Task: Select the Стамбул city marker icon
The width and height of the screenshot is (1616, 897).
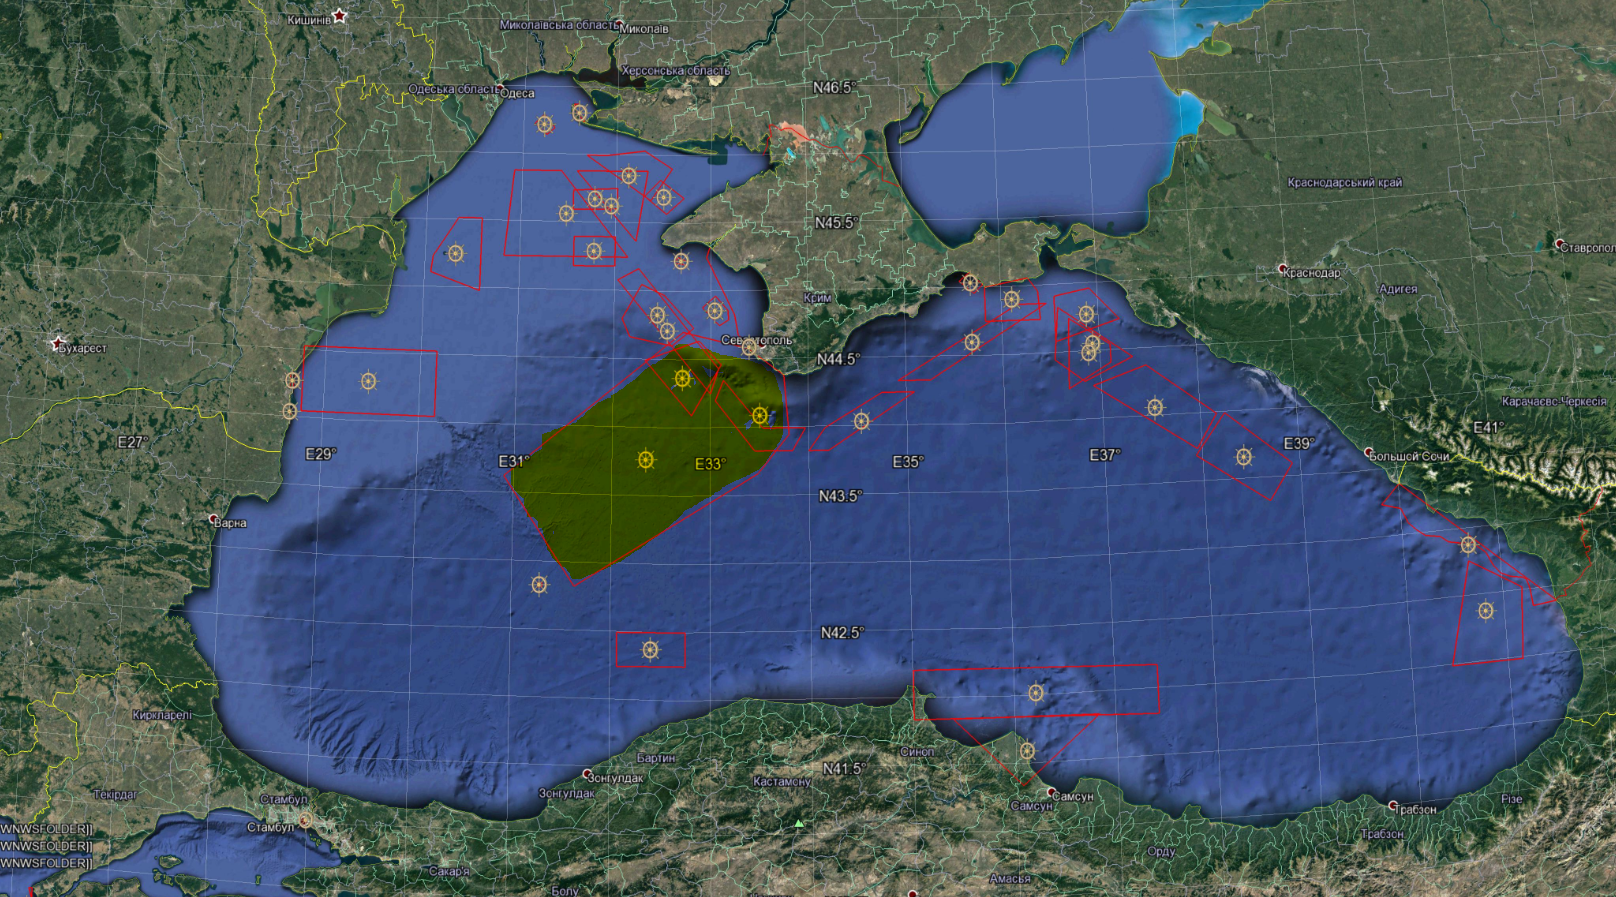Action: [x=305, y=820]
